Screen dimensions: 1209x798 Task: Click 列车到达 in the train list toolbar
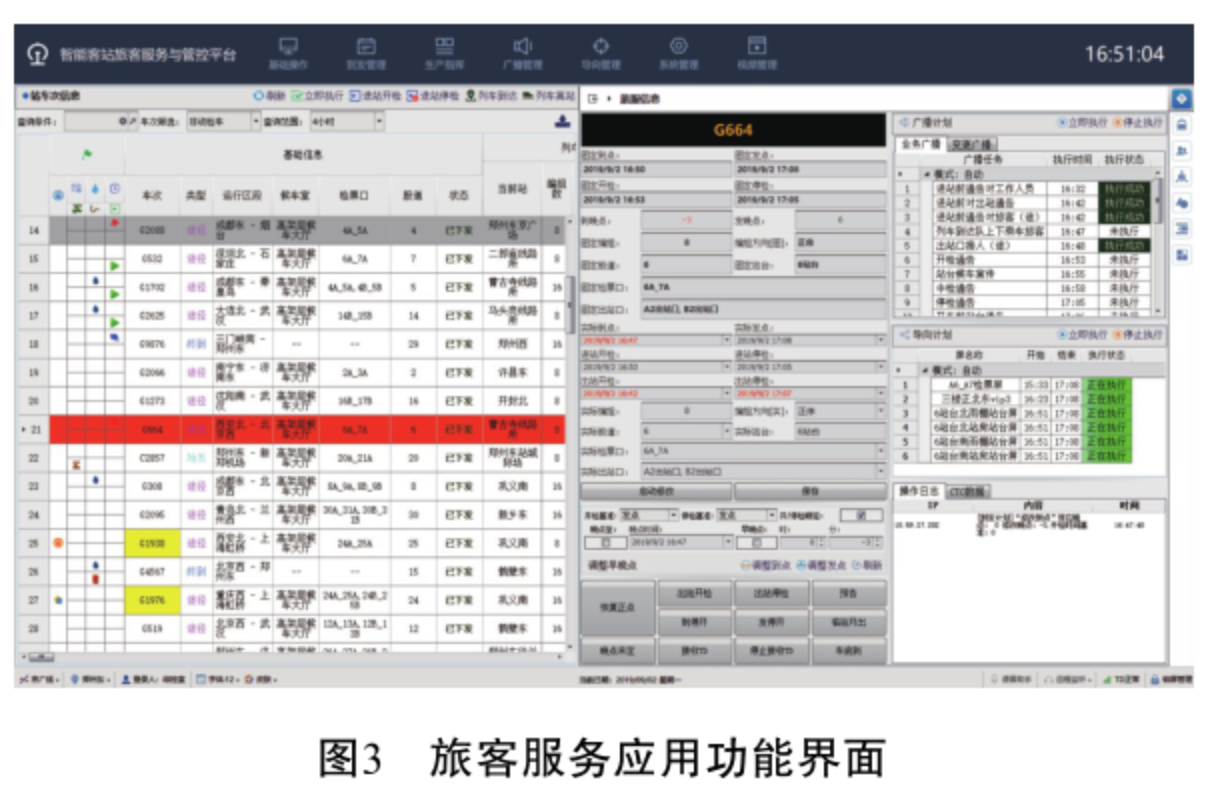[491, 96]
